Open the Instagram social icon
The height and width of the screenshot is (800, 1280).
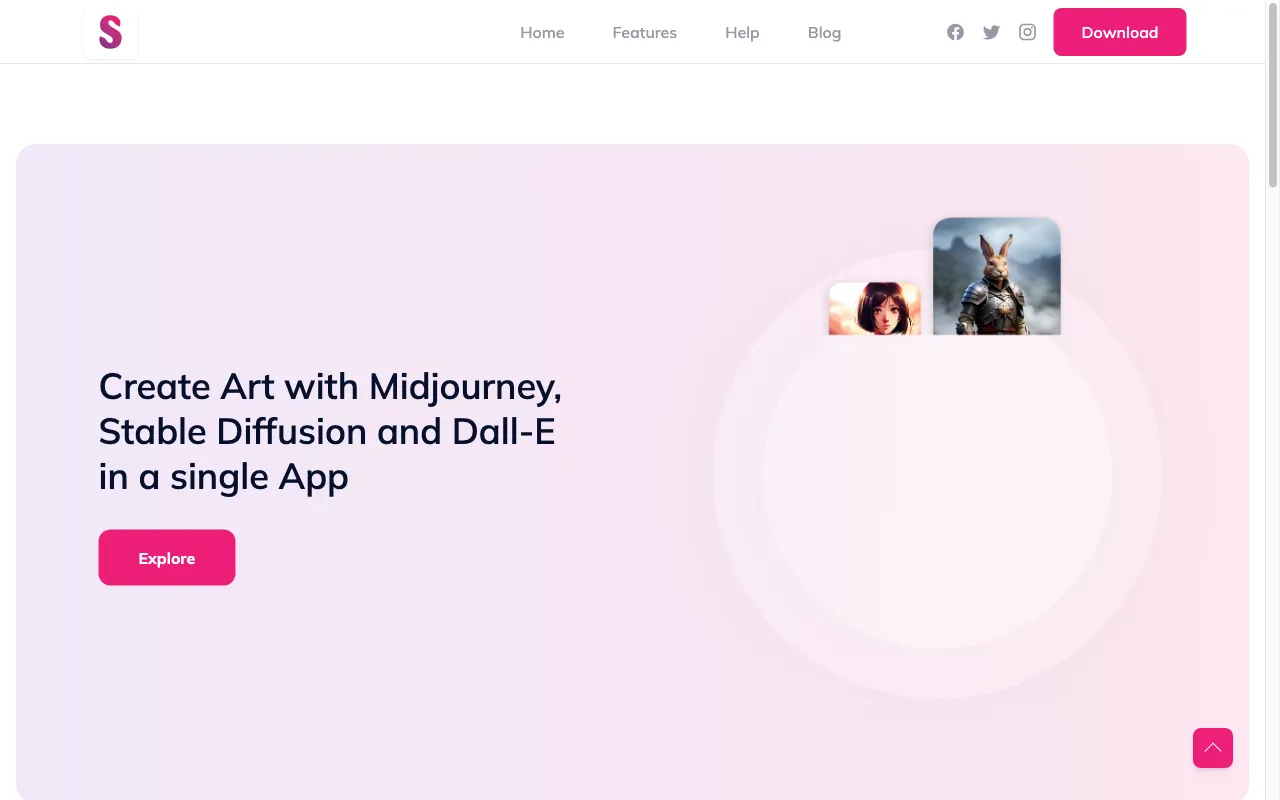1027,32
